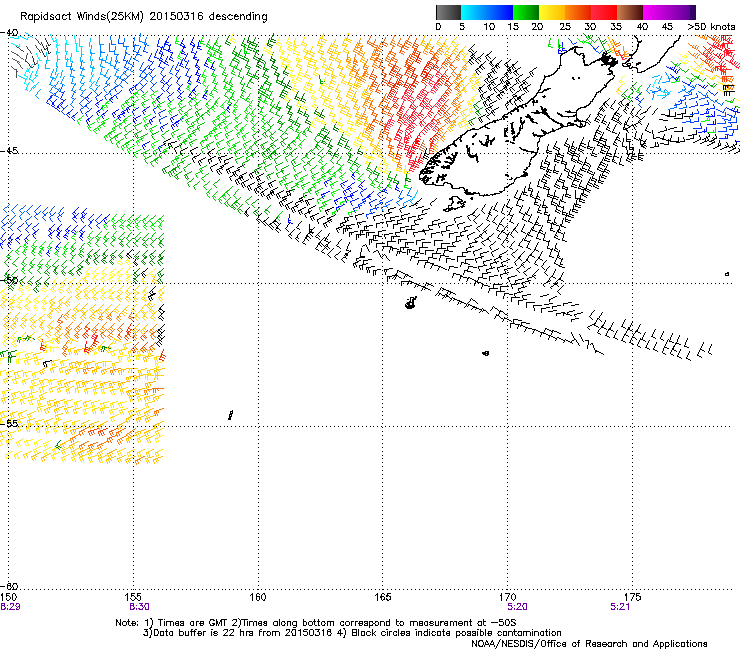Click the red 30–35 knots legend swatch
This screenshot has height=650, width=740.
(x=604, y=12)
